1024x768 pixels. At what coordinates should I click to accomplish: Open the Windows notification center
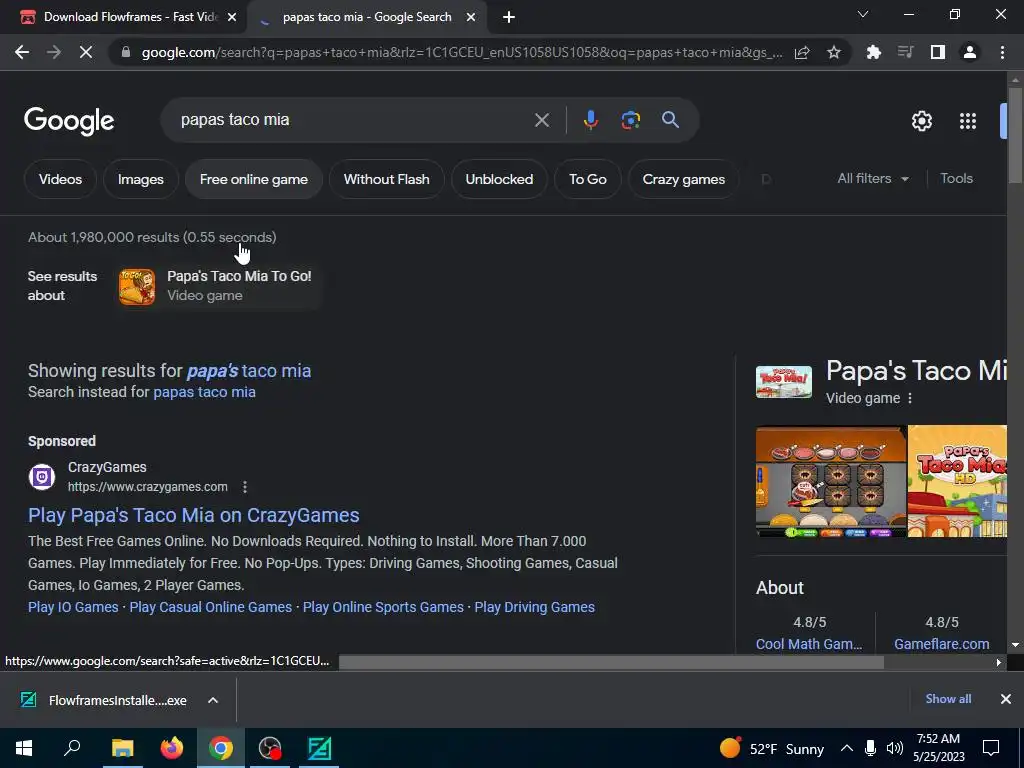(x=991, y=748)
